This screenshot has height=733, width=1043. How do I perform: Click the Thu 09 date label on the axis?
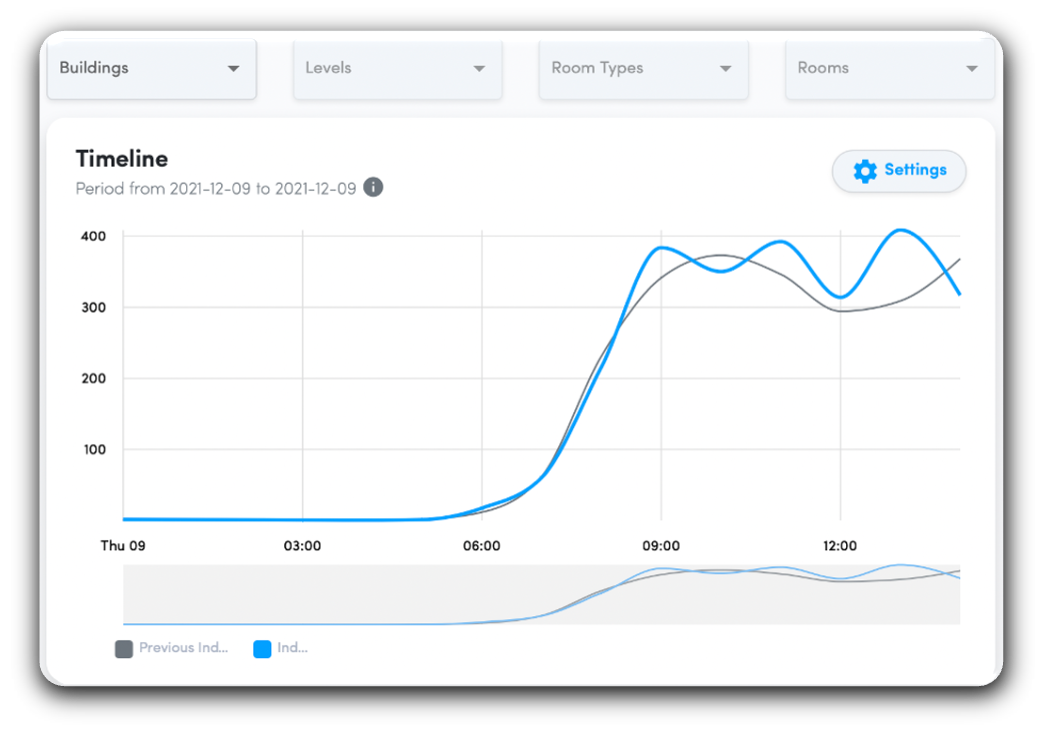coord(123,546)
